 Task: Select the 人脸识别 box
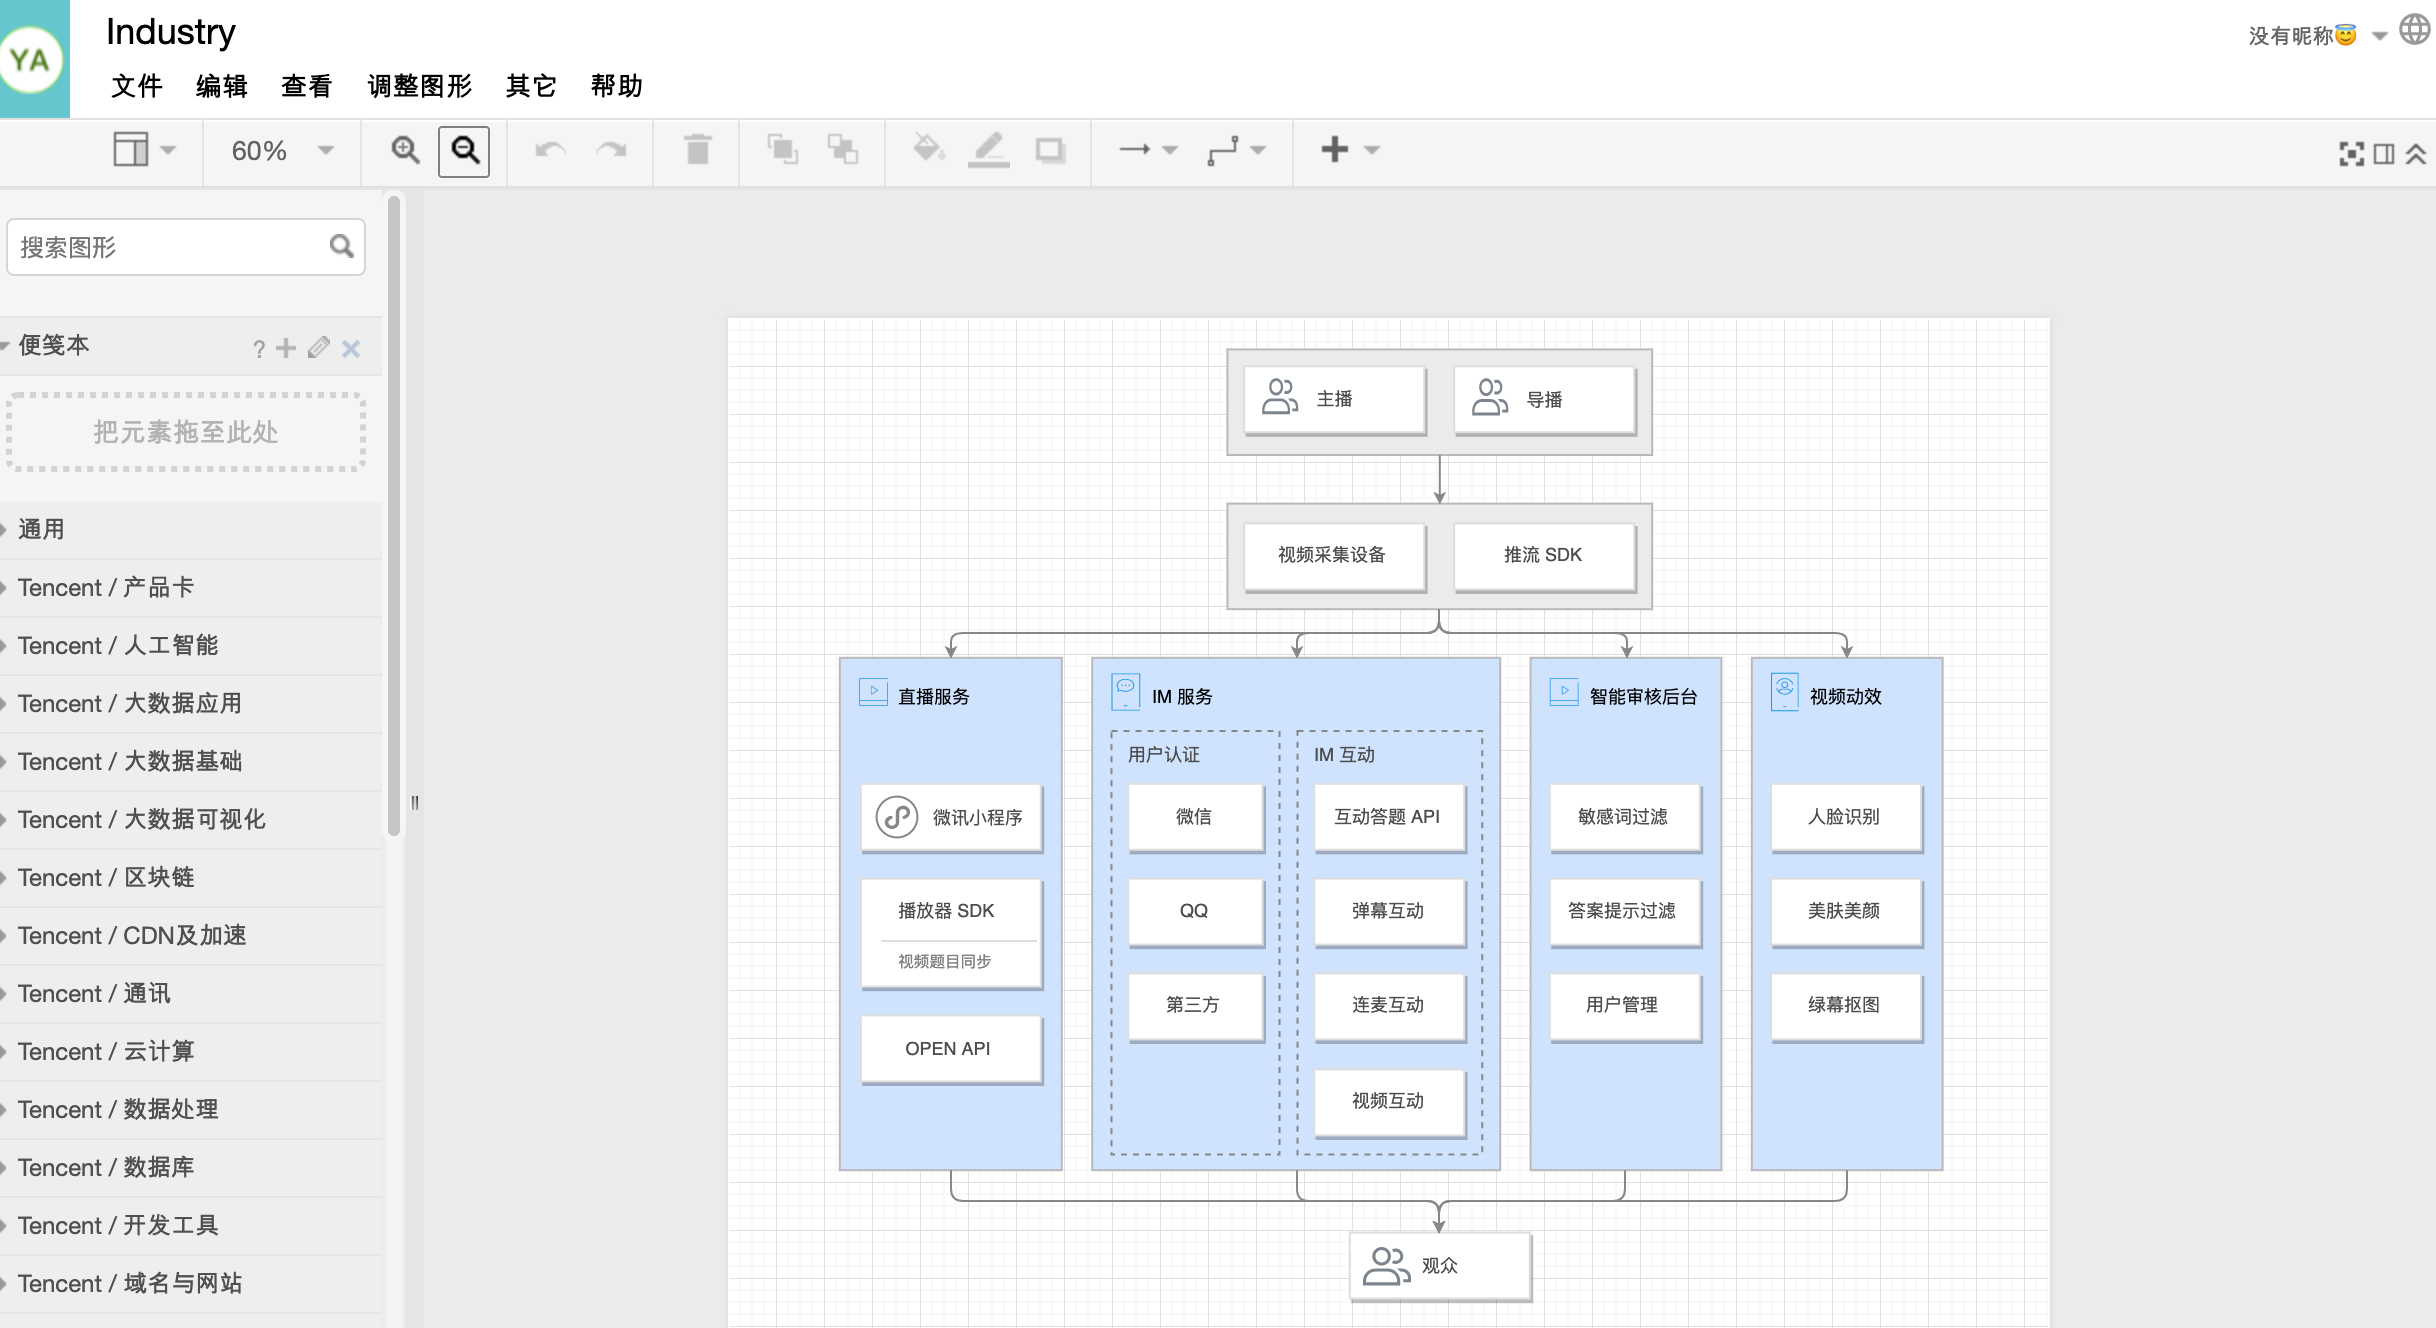point(1846,817)
